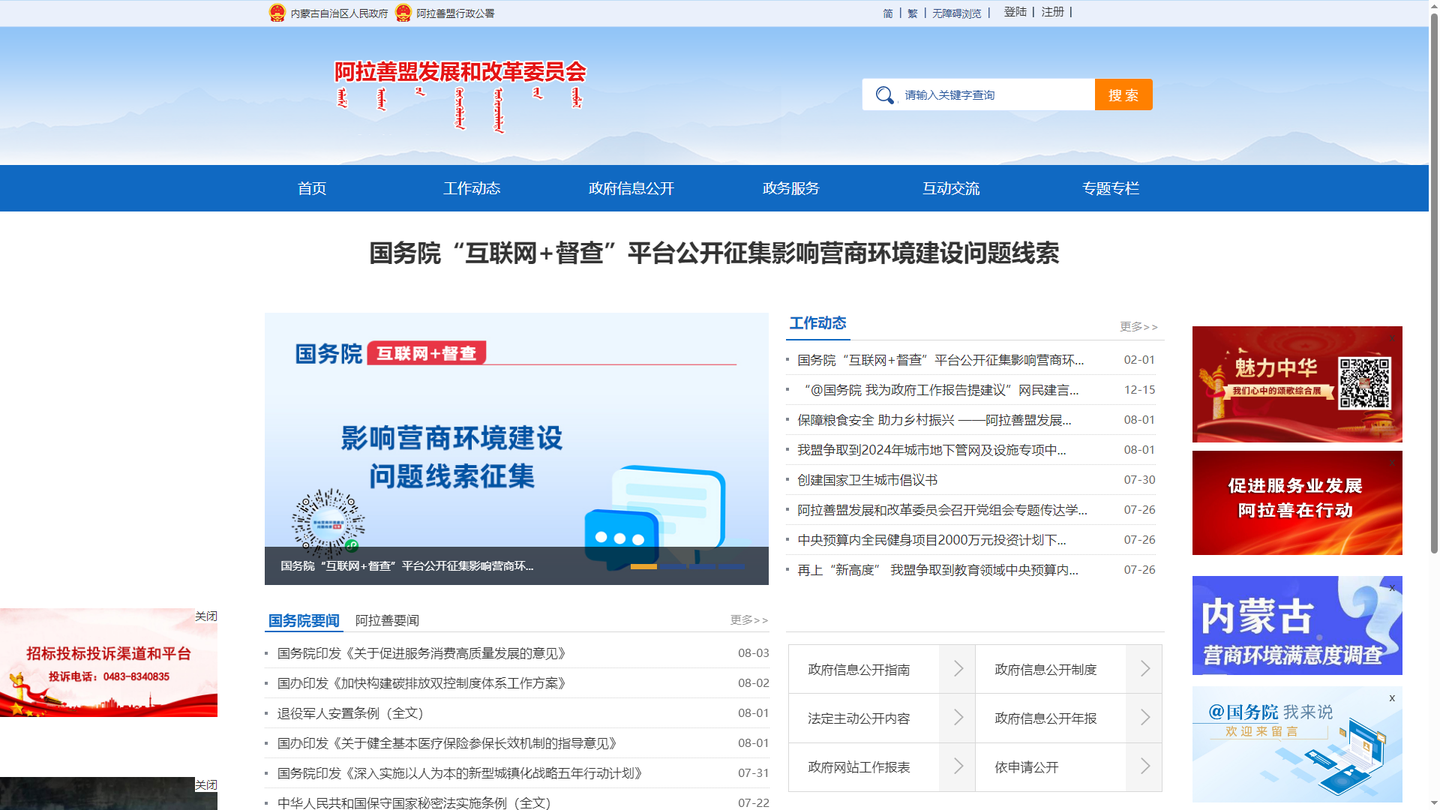Open the 魅力中华 banner

[1297, 384]
